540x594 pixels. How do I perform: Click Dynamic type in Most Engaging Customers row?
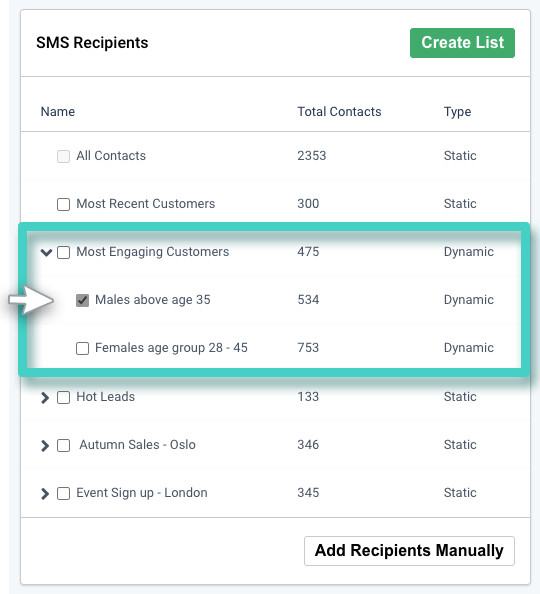pyautogui.click(x=469, y=252)
